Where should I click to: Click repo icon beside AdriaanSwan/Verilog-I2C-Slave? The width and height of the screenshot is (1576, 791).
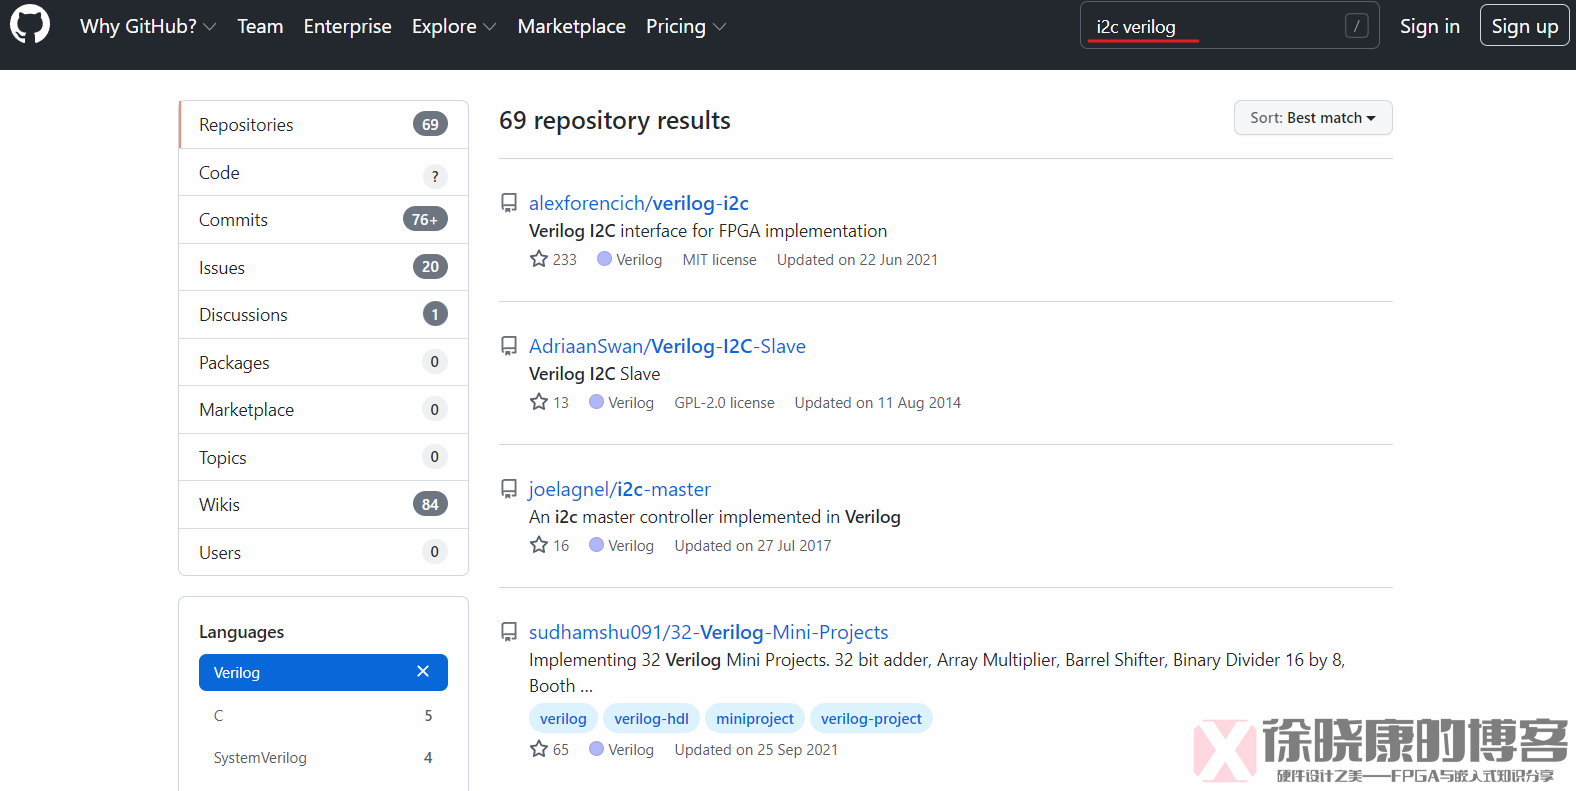click(509, 346)
